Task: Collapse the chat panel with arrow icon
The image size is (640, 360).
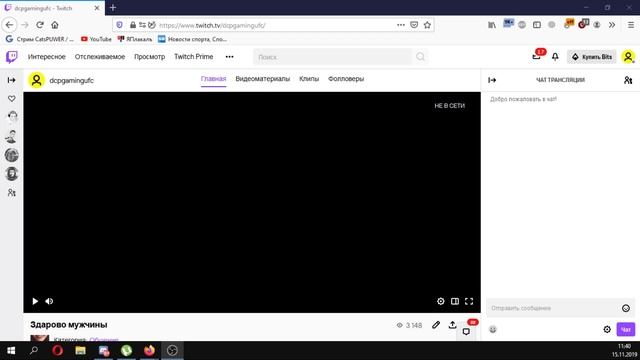Action: coord(492,80)
